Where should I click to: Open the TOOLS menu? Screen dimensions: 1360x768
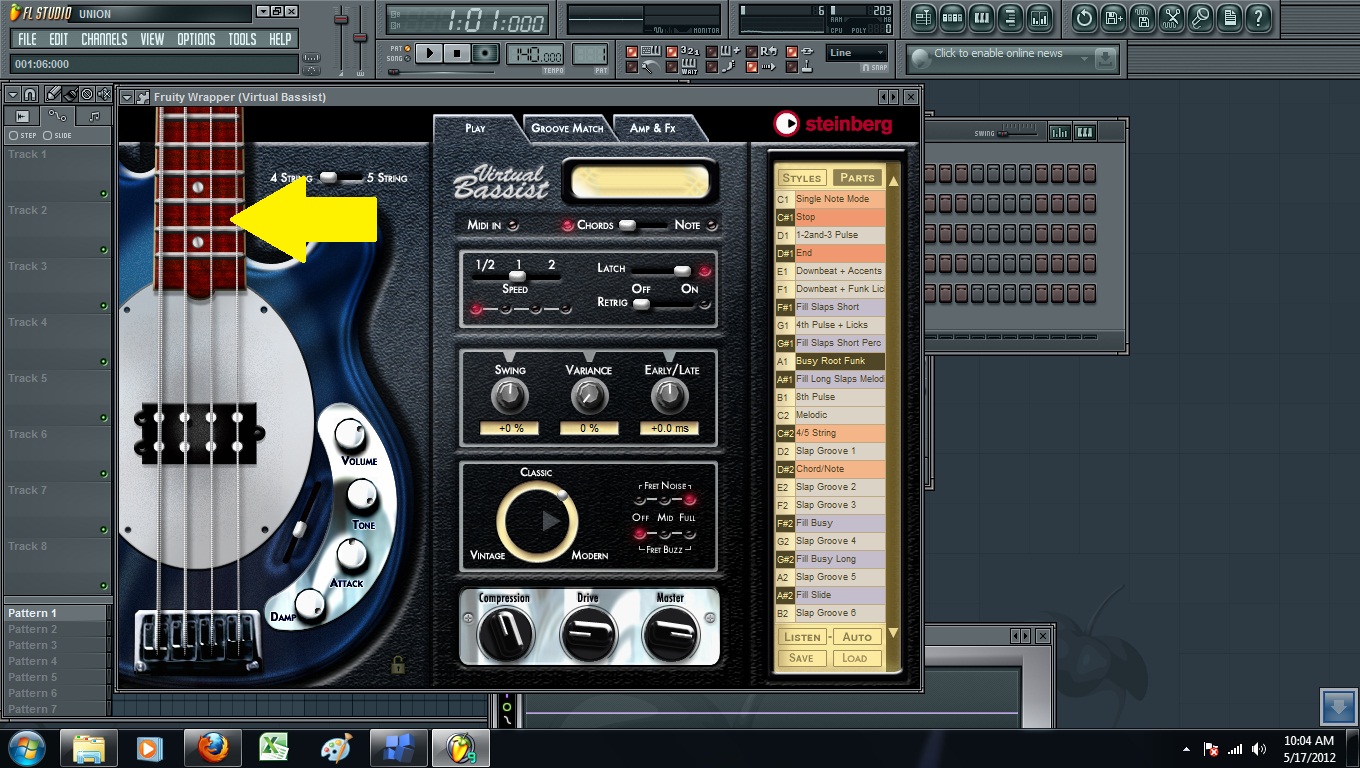pos(242,39)
